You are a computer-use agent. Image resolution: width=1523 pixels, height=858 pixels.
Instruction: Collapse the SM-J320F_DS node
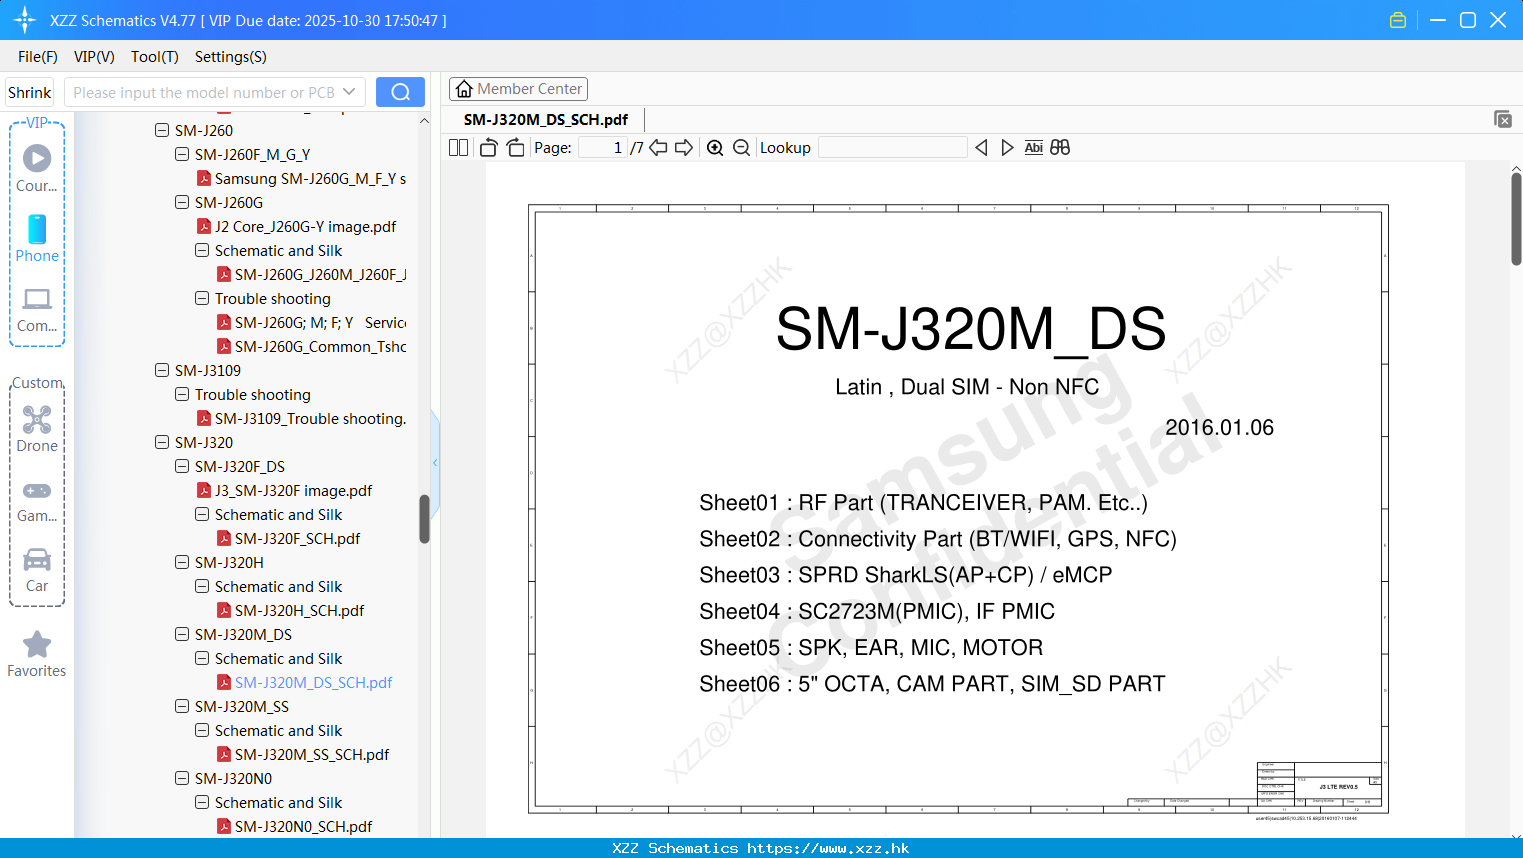point(182,466)
